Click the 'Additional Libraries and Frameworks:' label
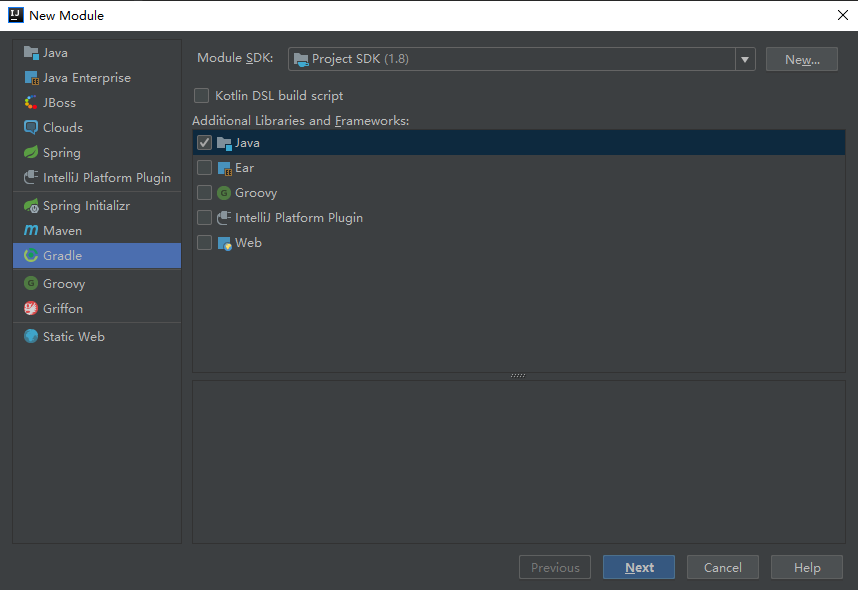Screen dimensions: 858x590 coord(300,120)
